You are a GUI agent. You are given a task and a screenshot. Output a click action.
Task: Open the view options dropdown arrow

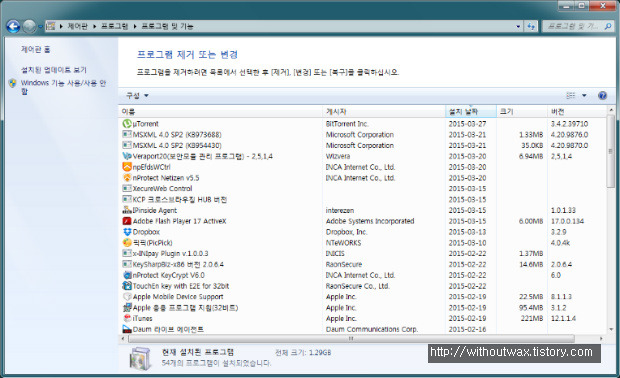[x=584, y=95]
